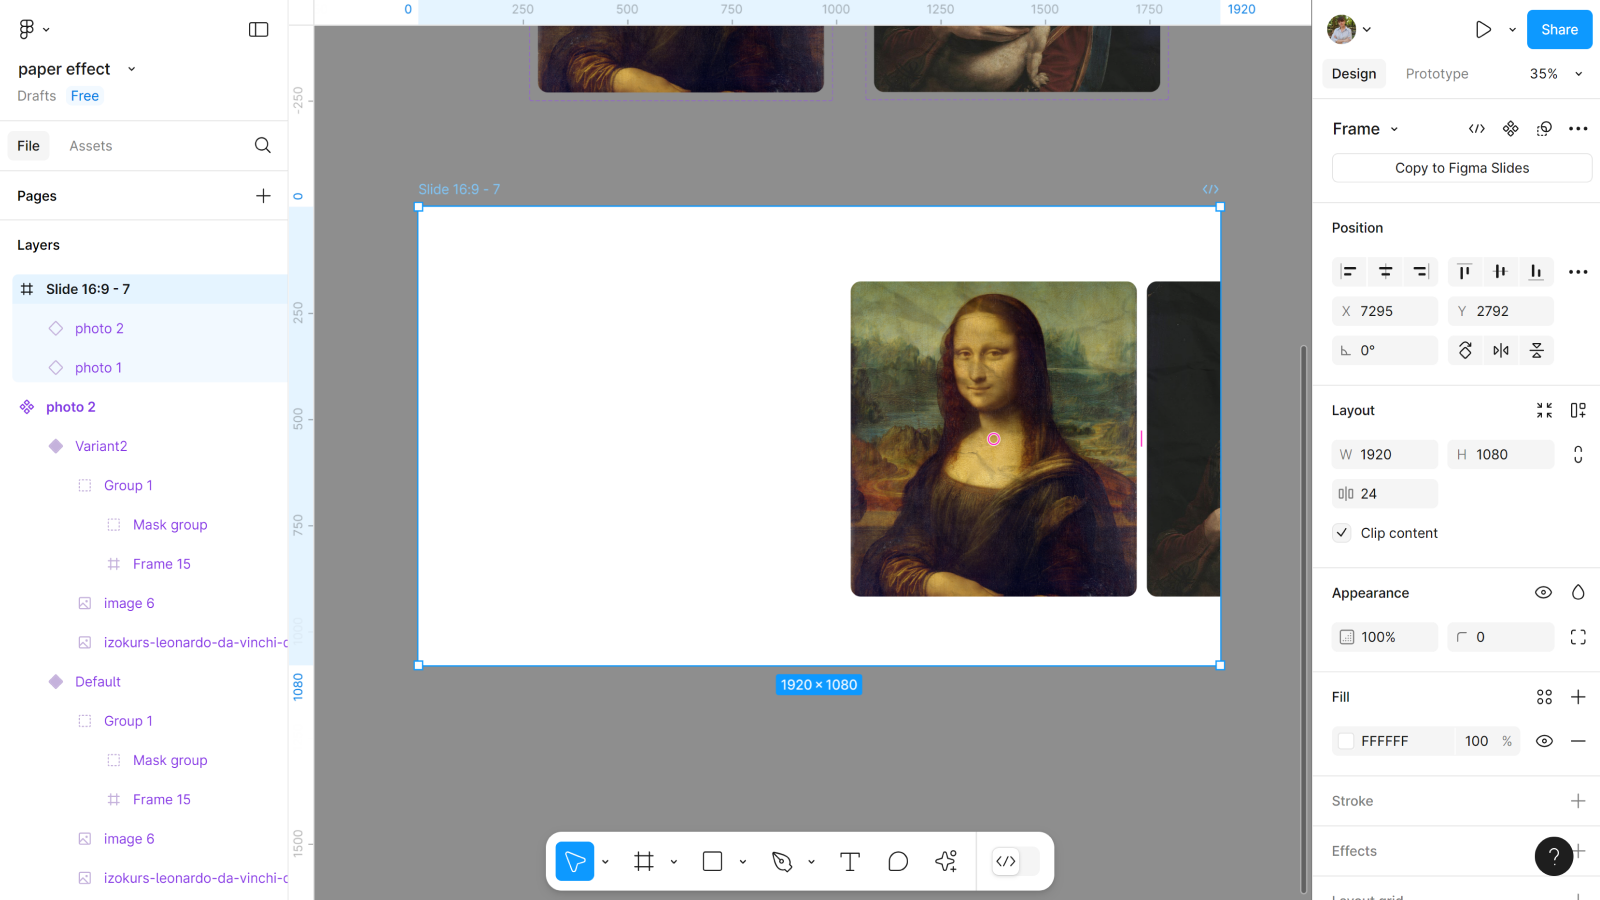The height and width of the screenshot is (900, 1600).
Task: Open the 35% zoom dropdown
Action: tap(1556, 74)
